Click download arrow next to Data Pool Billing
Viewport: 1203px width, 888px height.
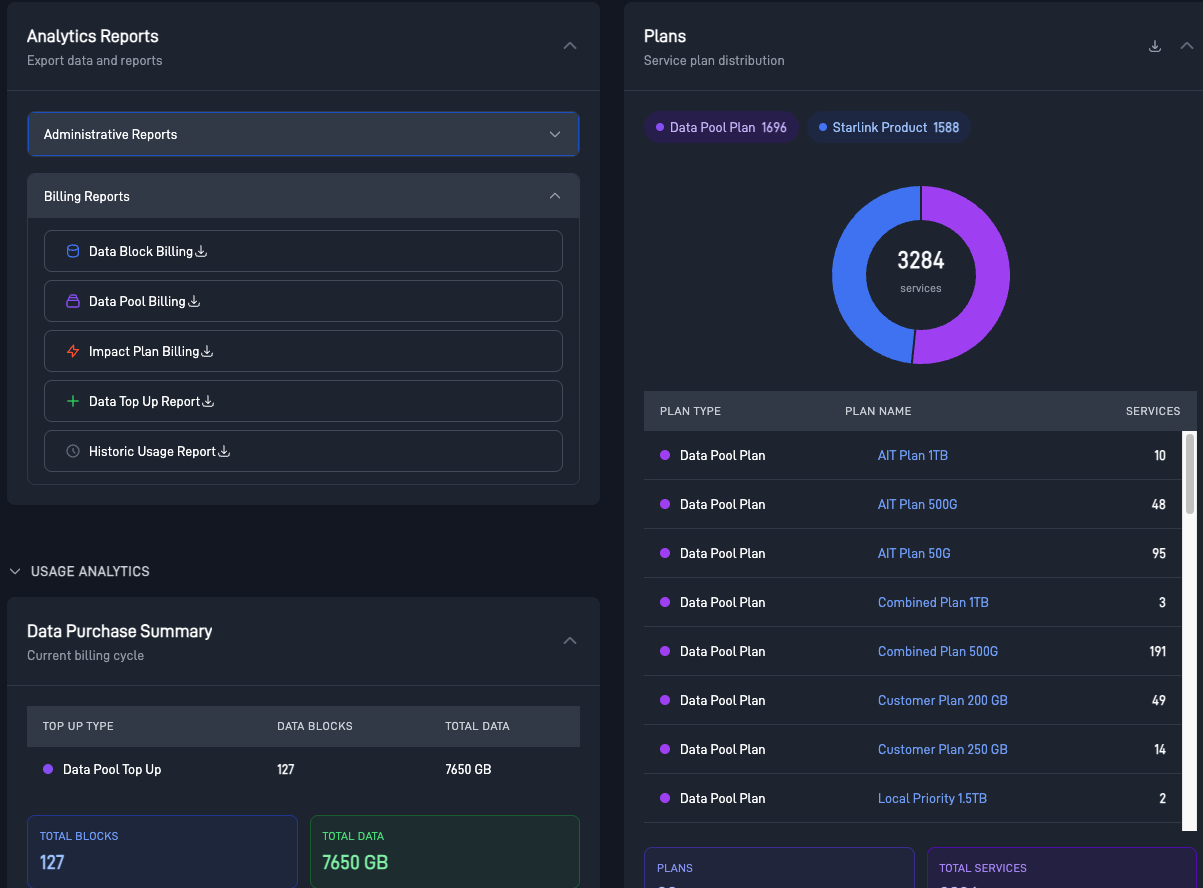(x=194, y=301)
